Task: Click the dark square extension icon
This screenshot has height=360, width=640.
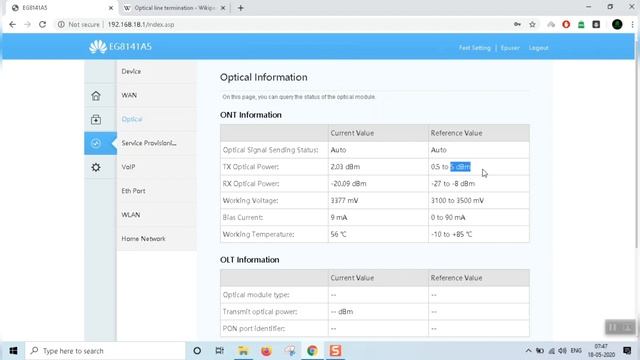Action: click(x=596, y=24)
